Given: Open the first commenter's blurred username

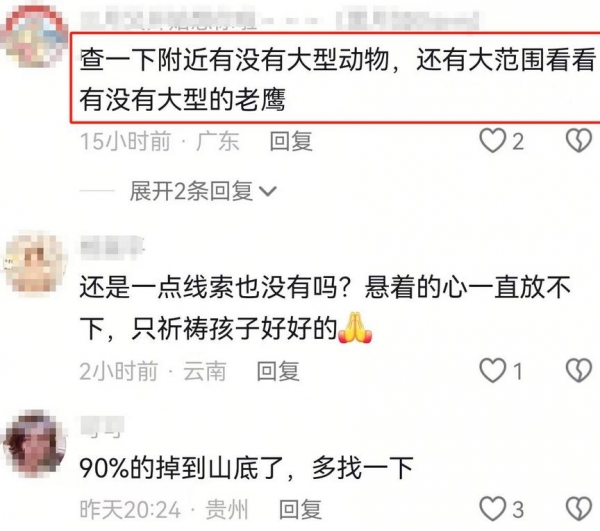Looking at the screenshot, I should coord(279,20).
